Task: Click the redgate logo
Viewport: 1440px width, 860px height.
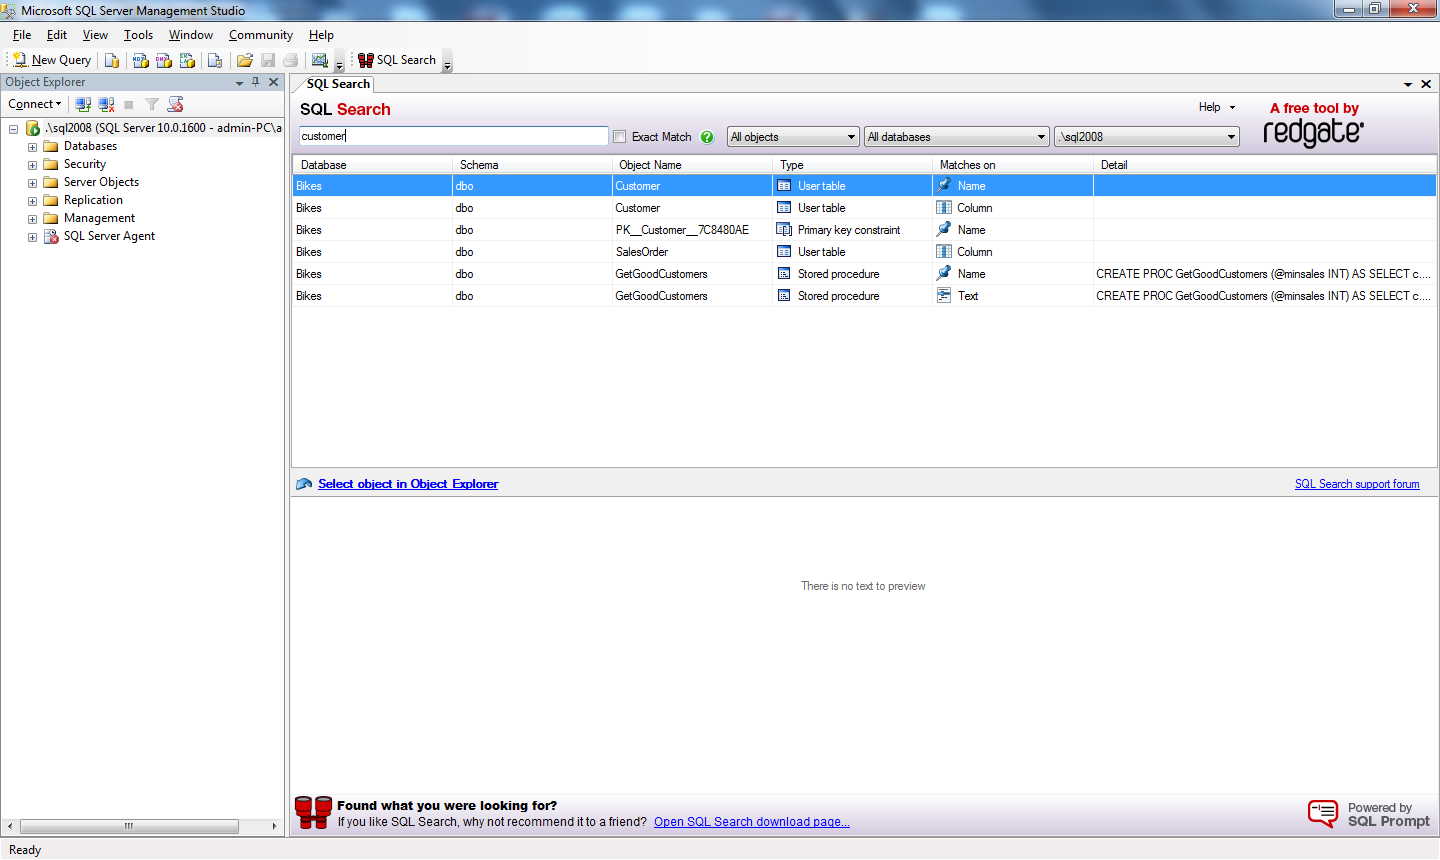Action: (1313, 132)
